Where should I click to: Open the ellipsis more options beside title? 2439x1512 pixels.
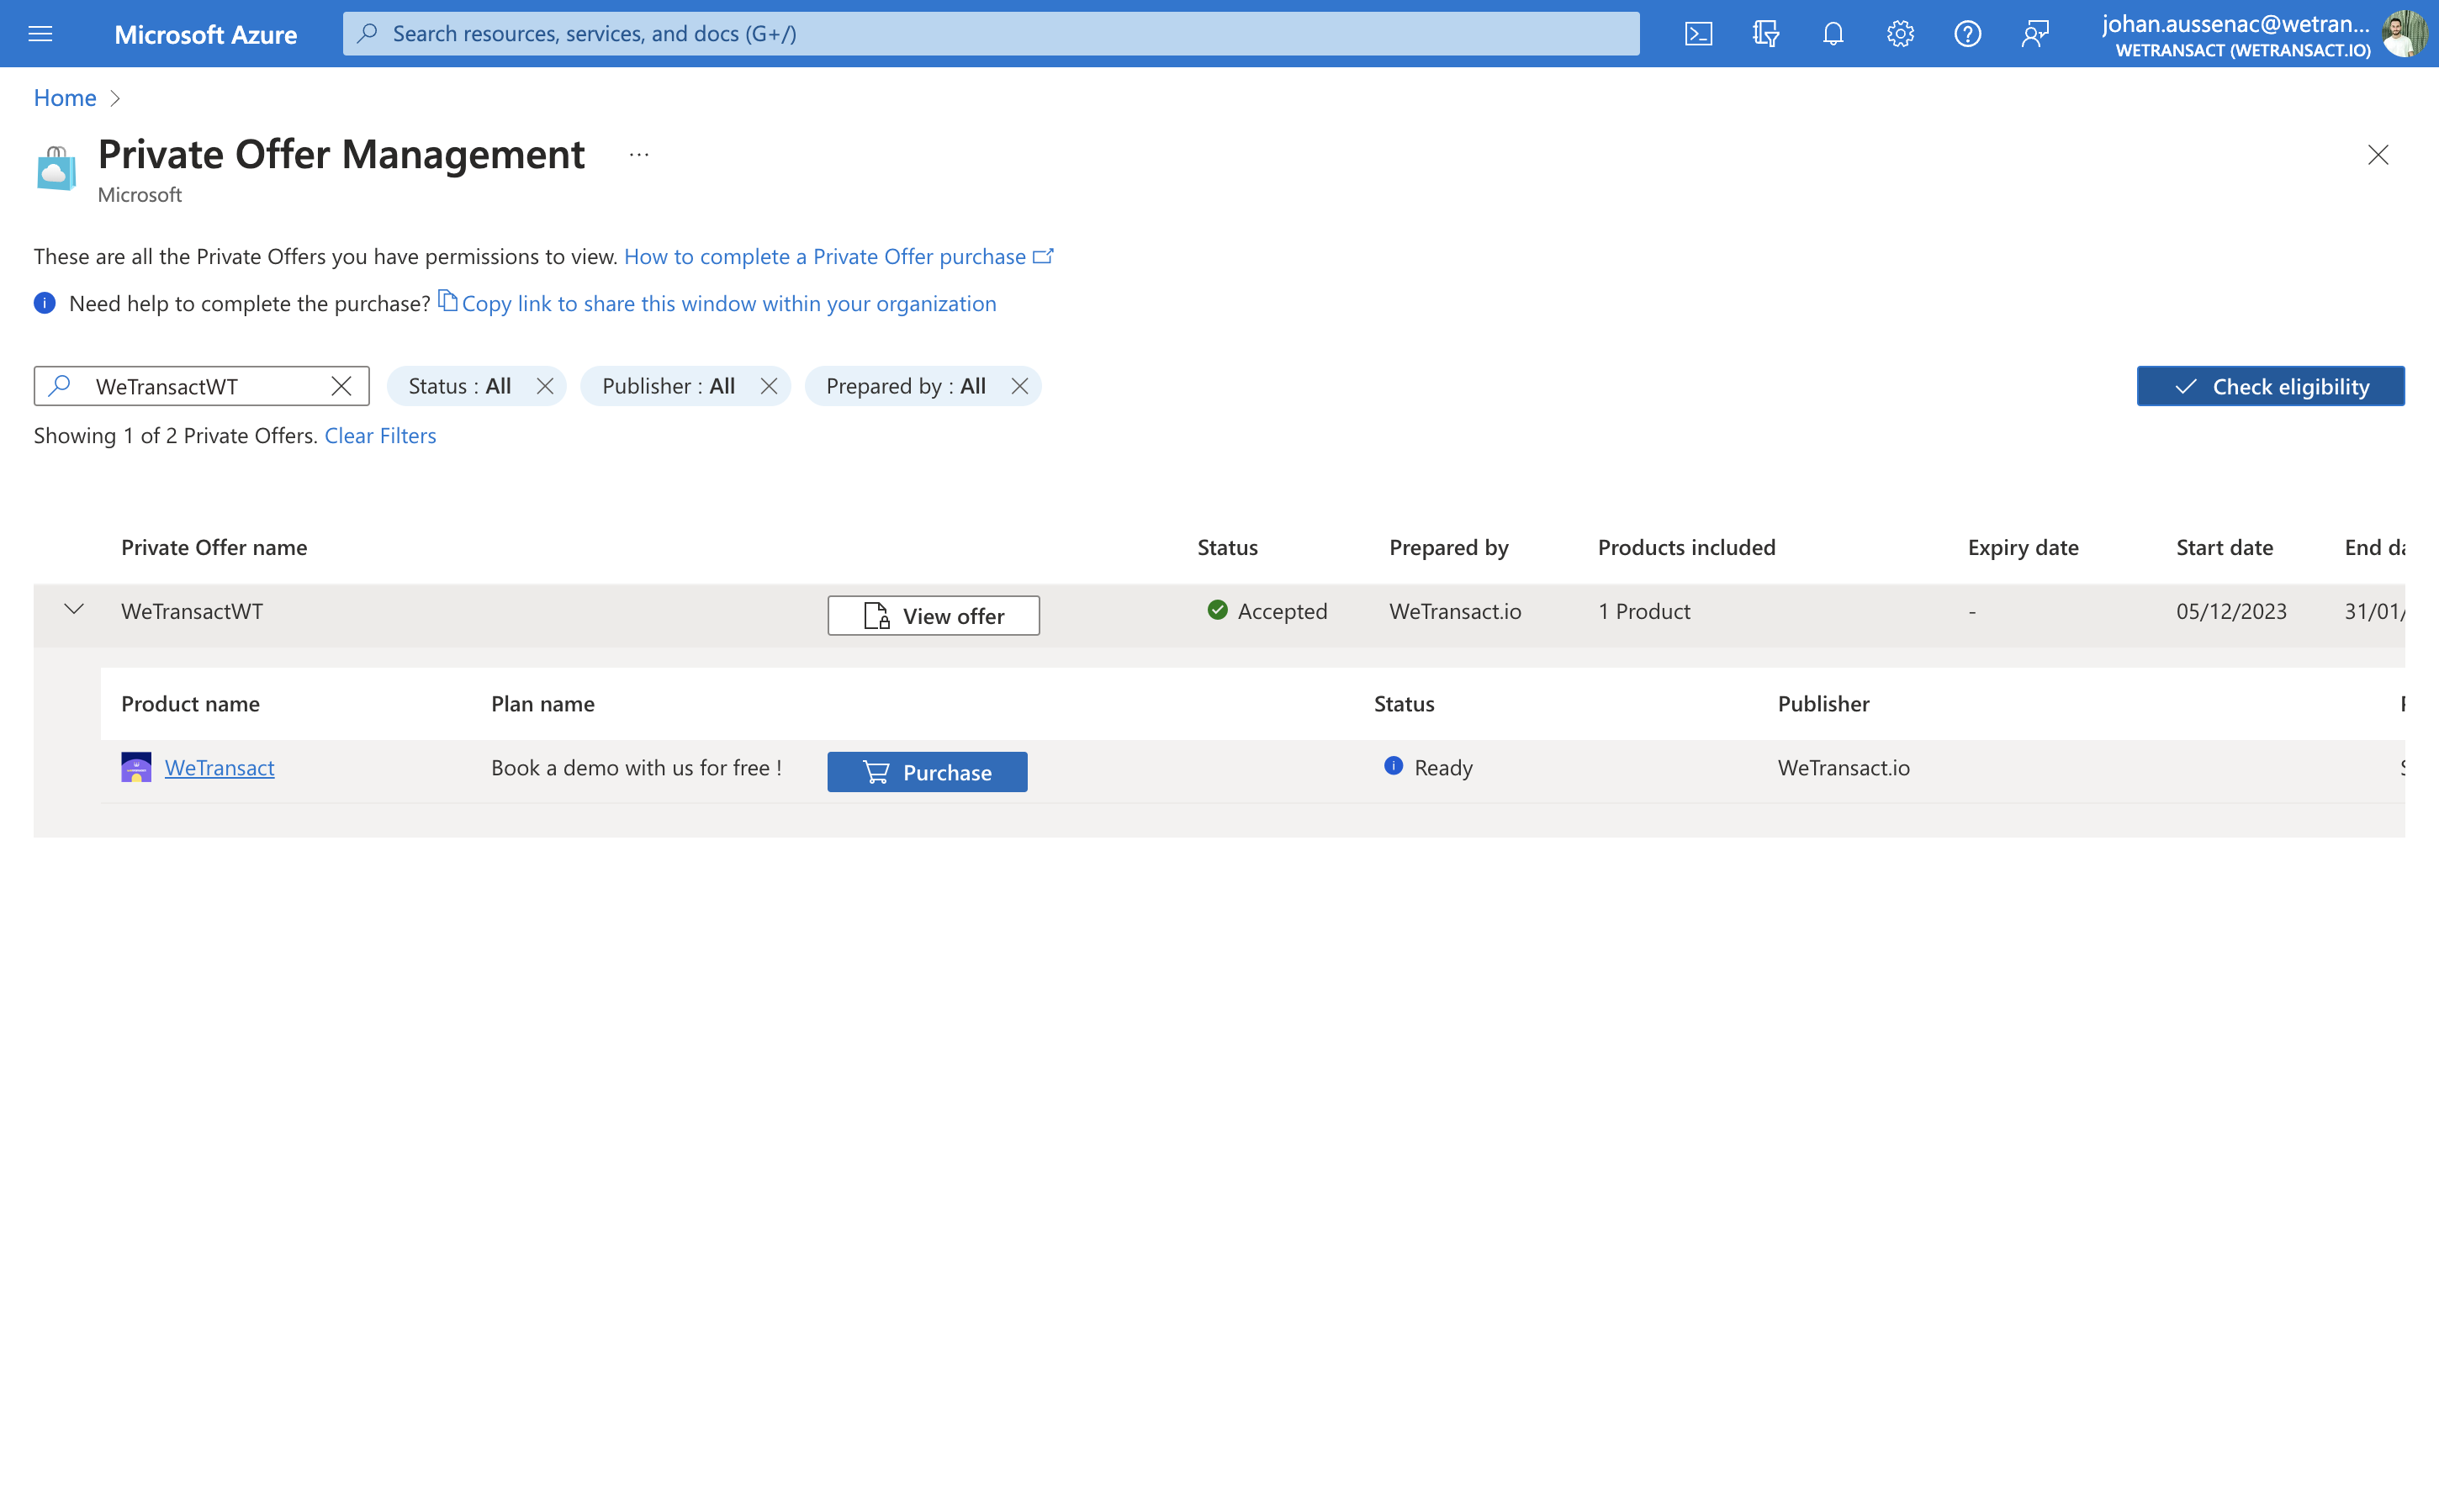click(x=639, y=155)
